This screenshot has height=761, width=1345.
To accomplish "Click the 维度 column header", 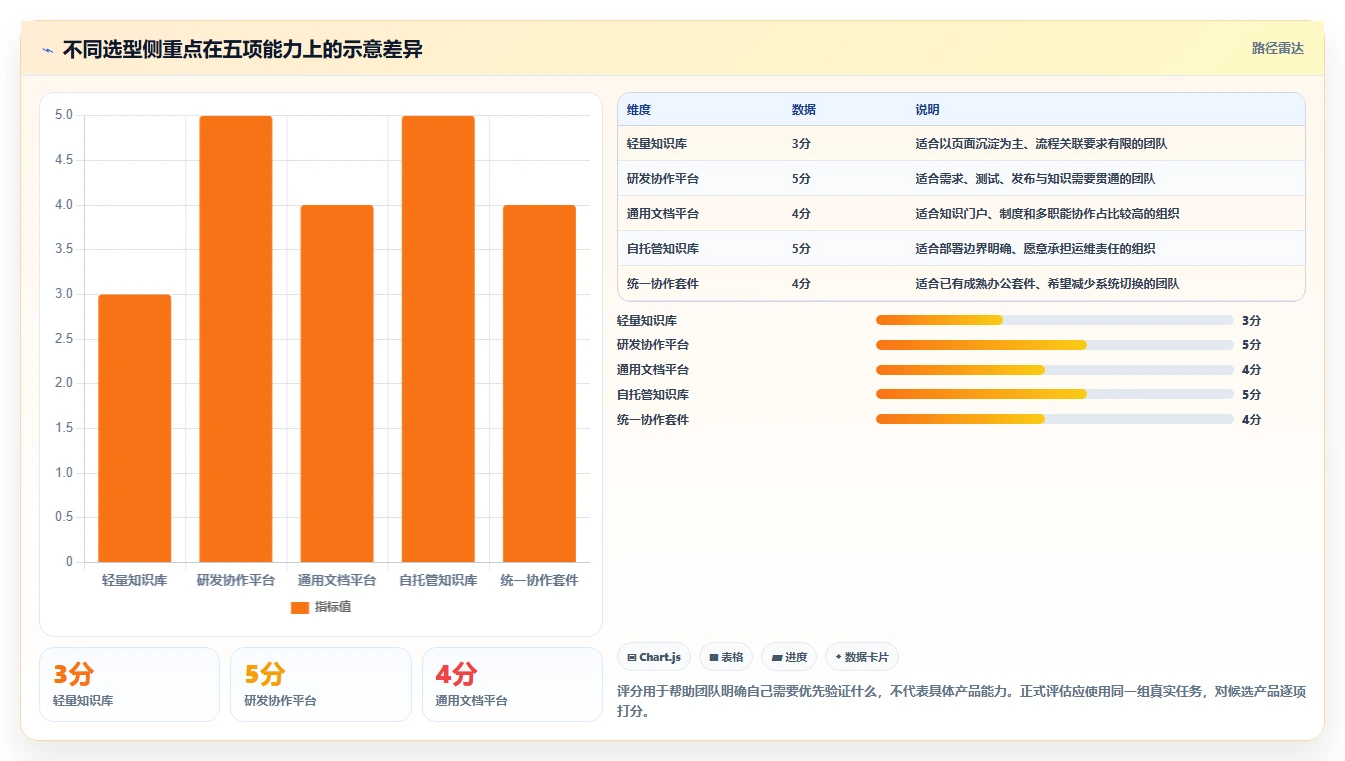I will point(639,110).
